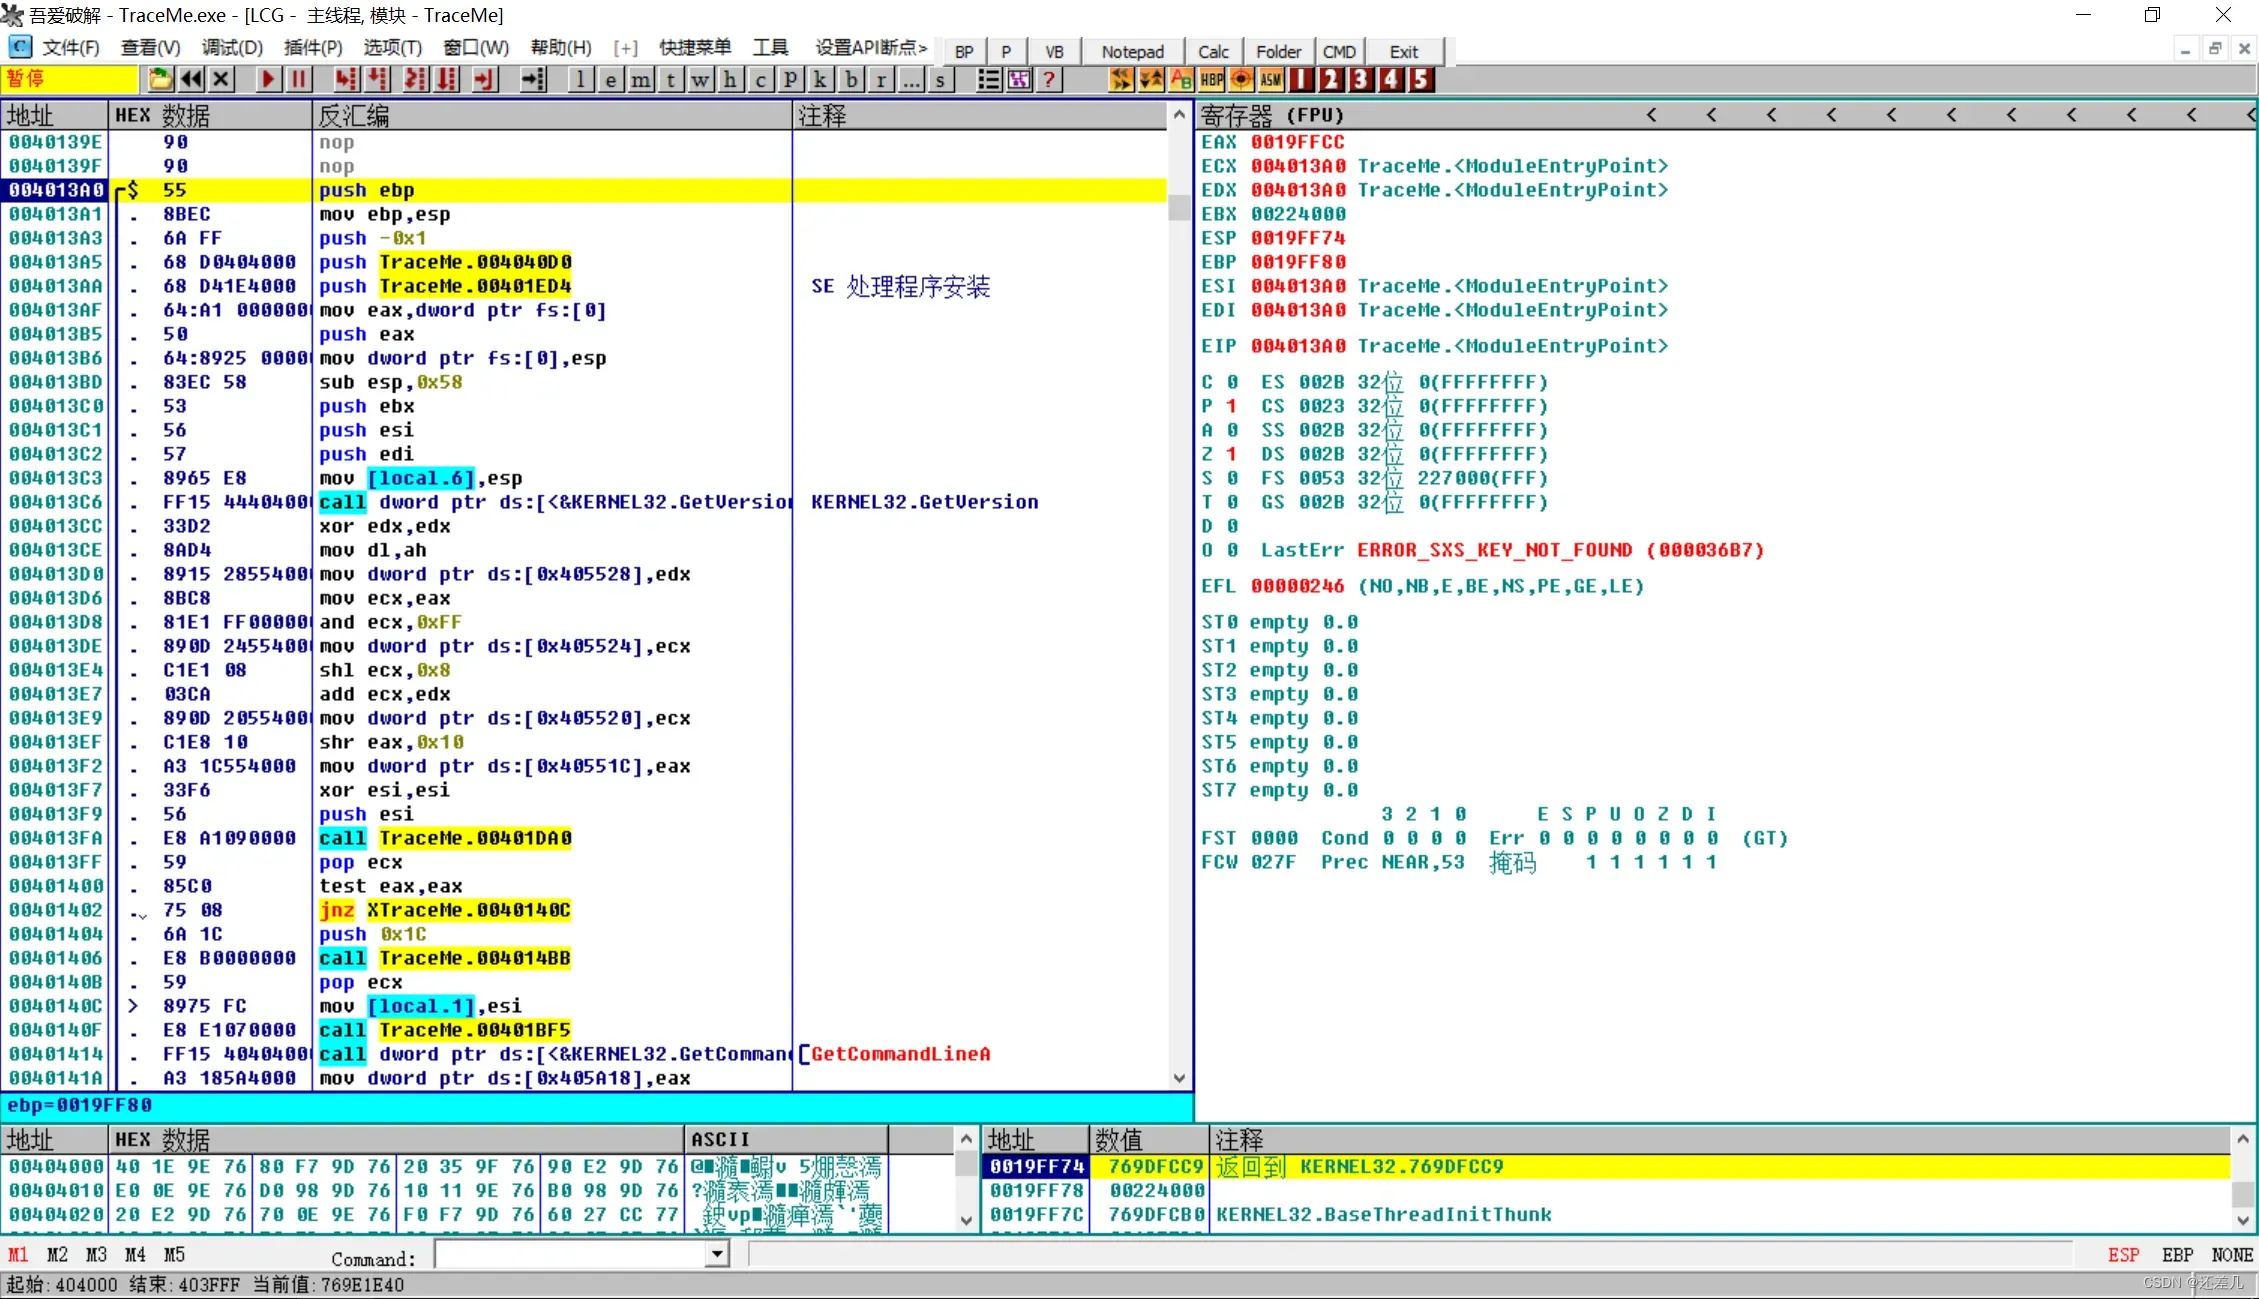Open the 设置API断点> menu
The width and height of the screenshot is (2259, 1299).
[871, 48]
